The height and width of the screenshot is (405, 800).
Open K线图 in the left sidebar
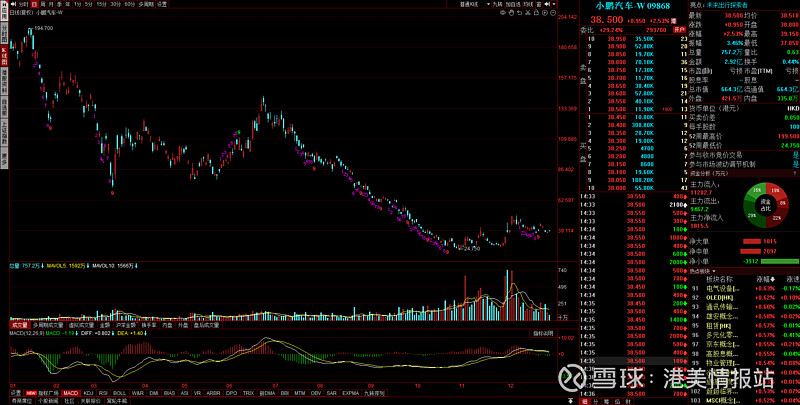(x=5, y=55)
